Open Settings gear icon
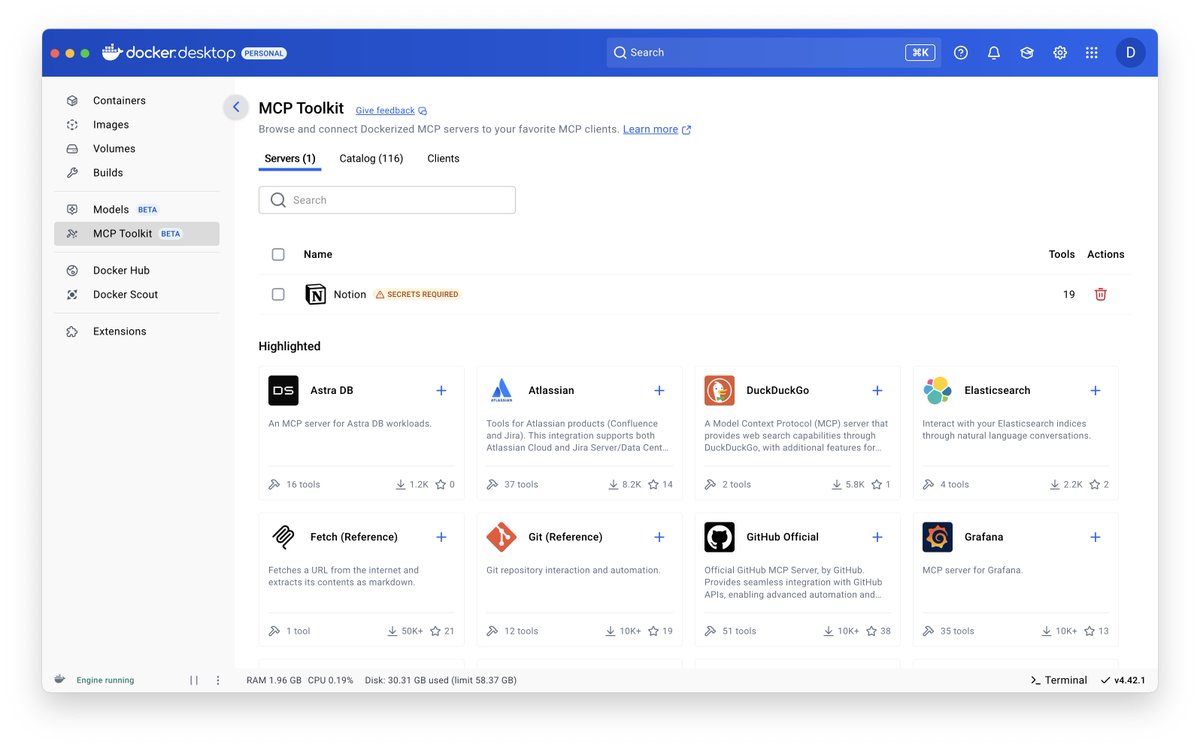Viewport: 1200px width, 748px height. 1060,52
